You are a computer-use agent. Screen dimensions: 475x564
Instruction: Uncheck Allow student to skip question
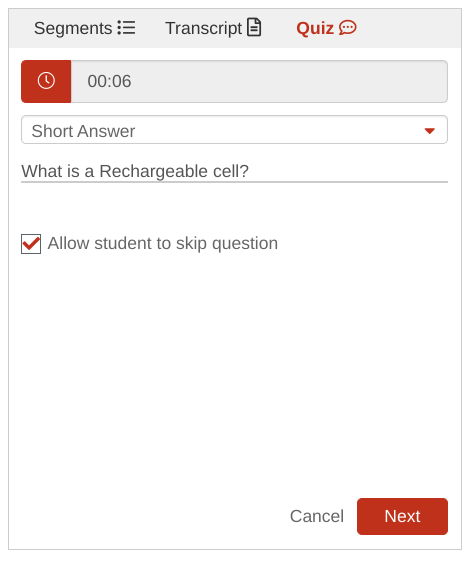[31, 244]
